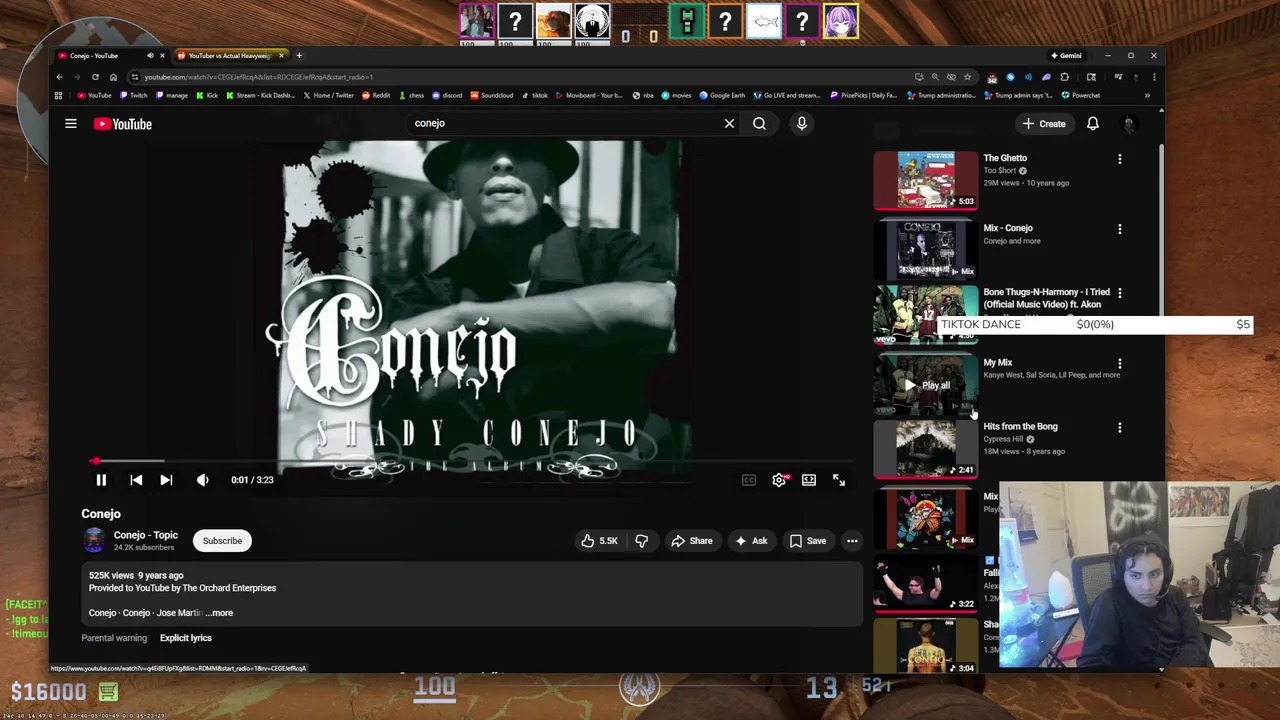Play The Ghetto thumbnail
Image resolution: width=1280 pixels, height=720 pixels.
point(926,180)
